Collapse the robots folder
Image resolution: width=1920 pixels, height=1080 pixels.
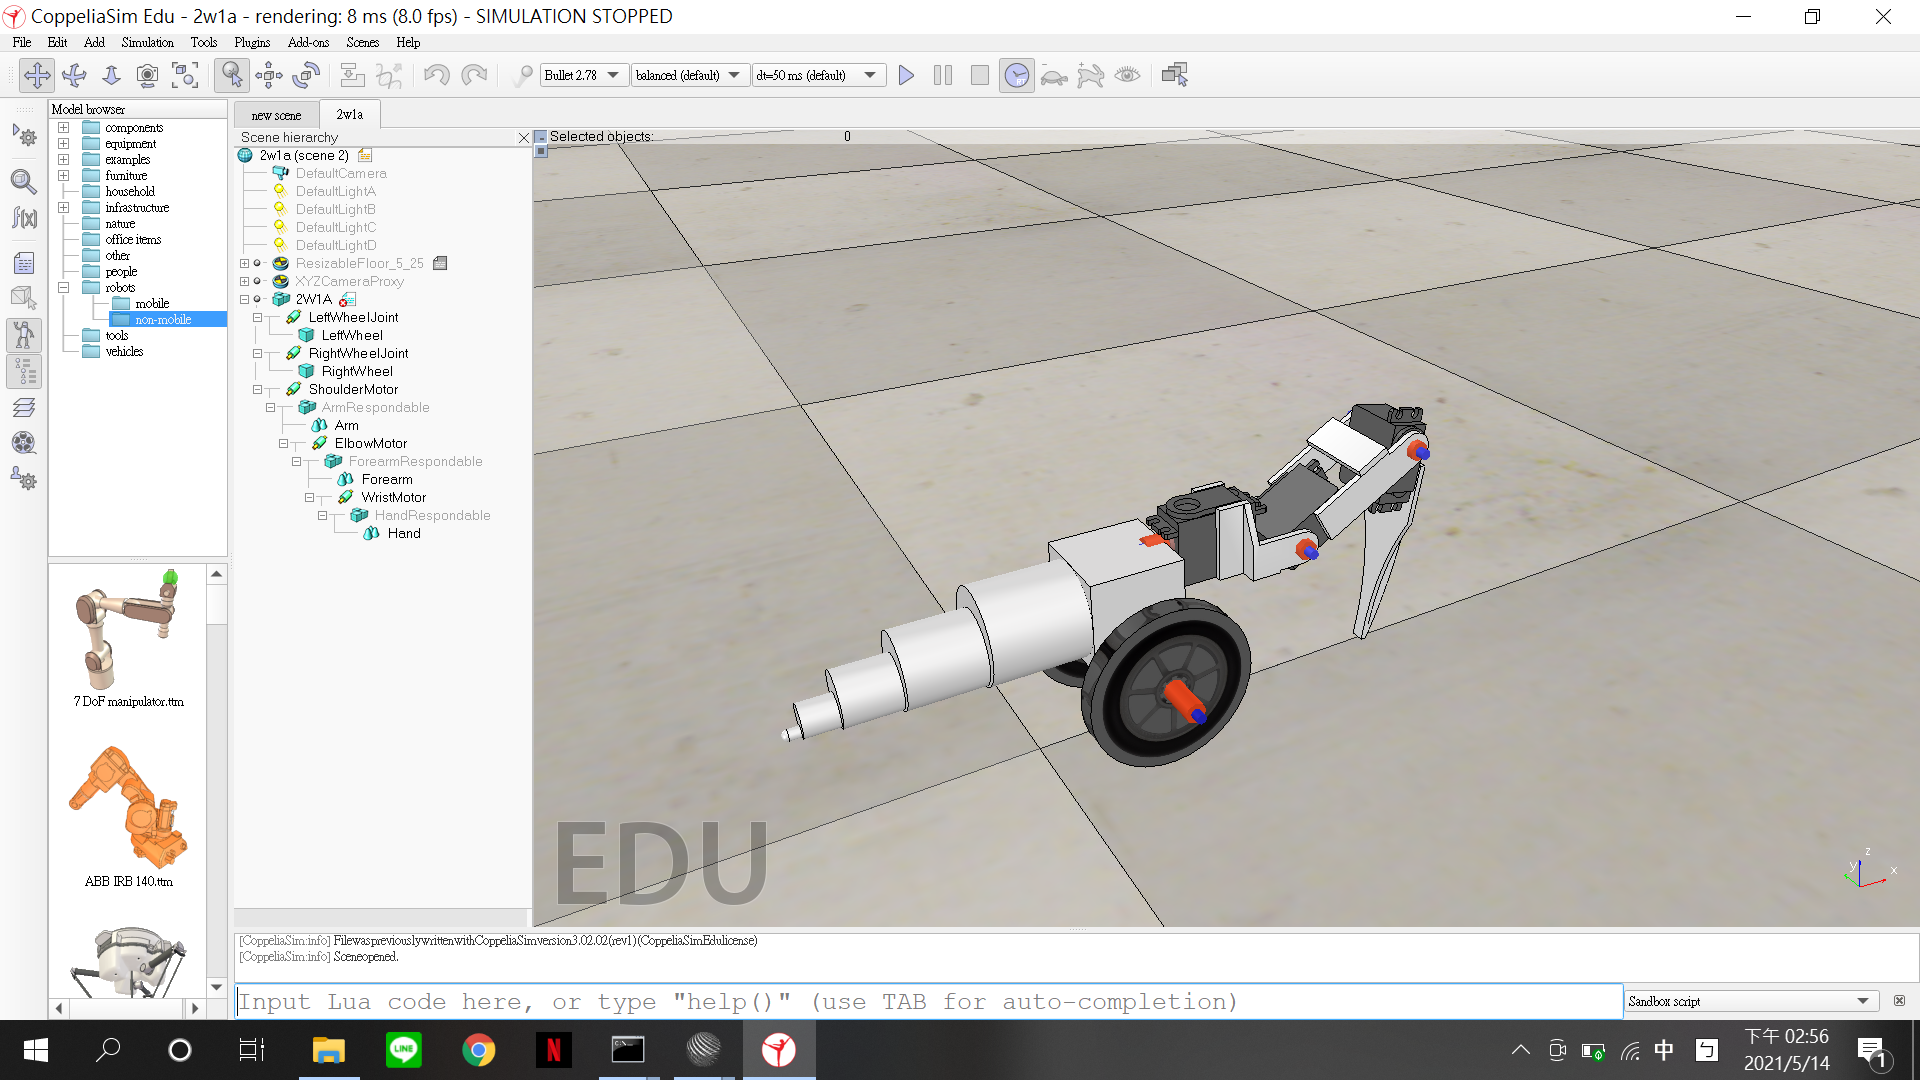(x=63, y=287)
